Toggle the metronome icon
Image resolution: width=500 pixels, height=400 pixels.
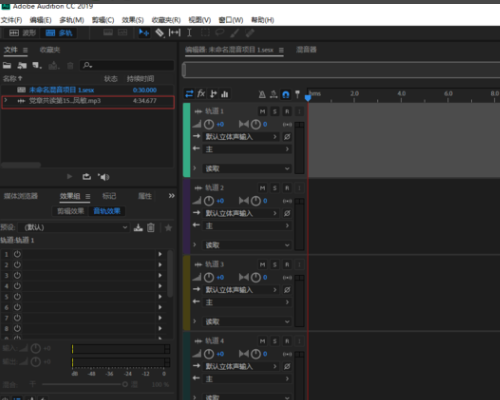coord(262,94)
